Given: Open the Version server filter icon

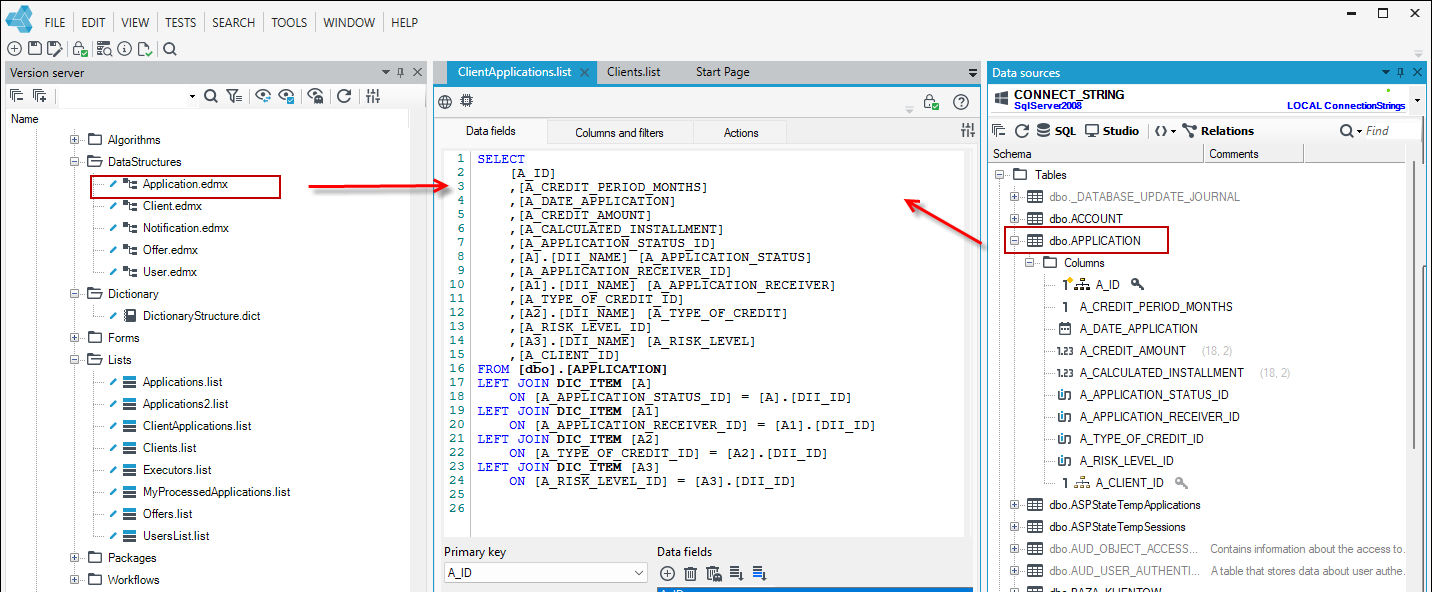Looking at the screenshot, I should point(234,96).
